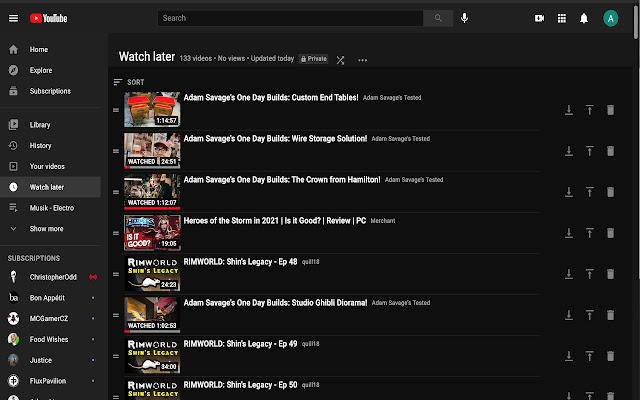Image resolution: width=640 pixels, height=400 pixels.
Task: Click the search magnifier button
Action: pos(438,18)
